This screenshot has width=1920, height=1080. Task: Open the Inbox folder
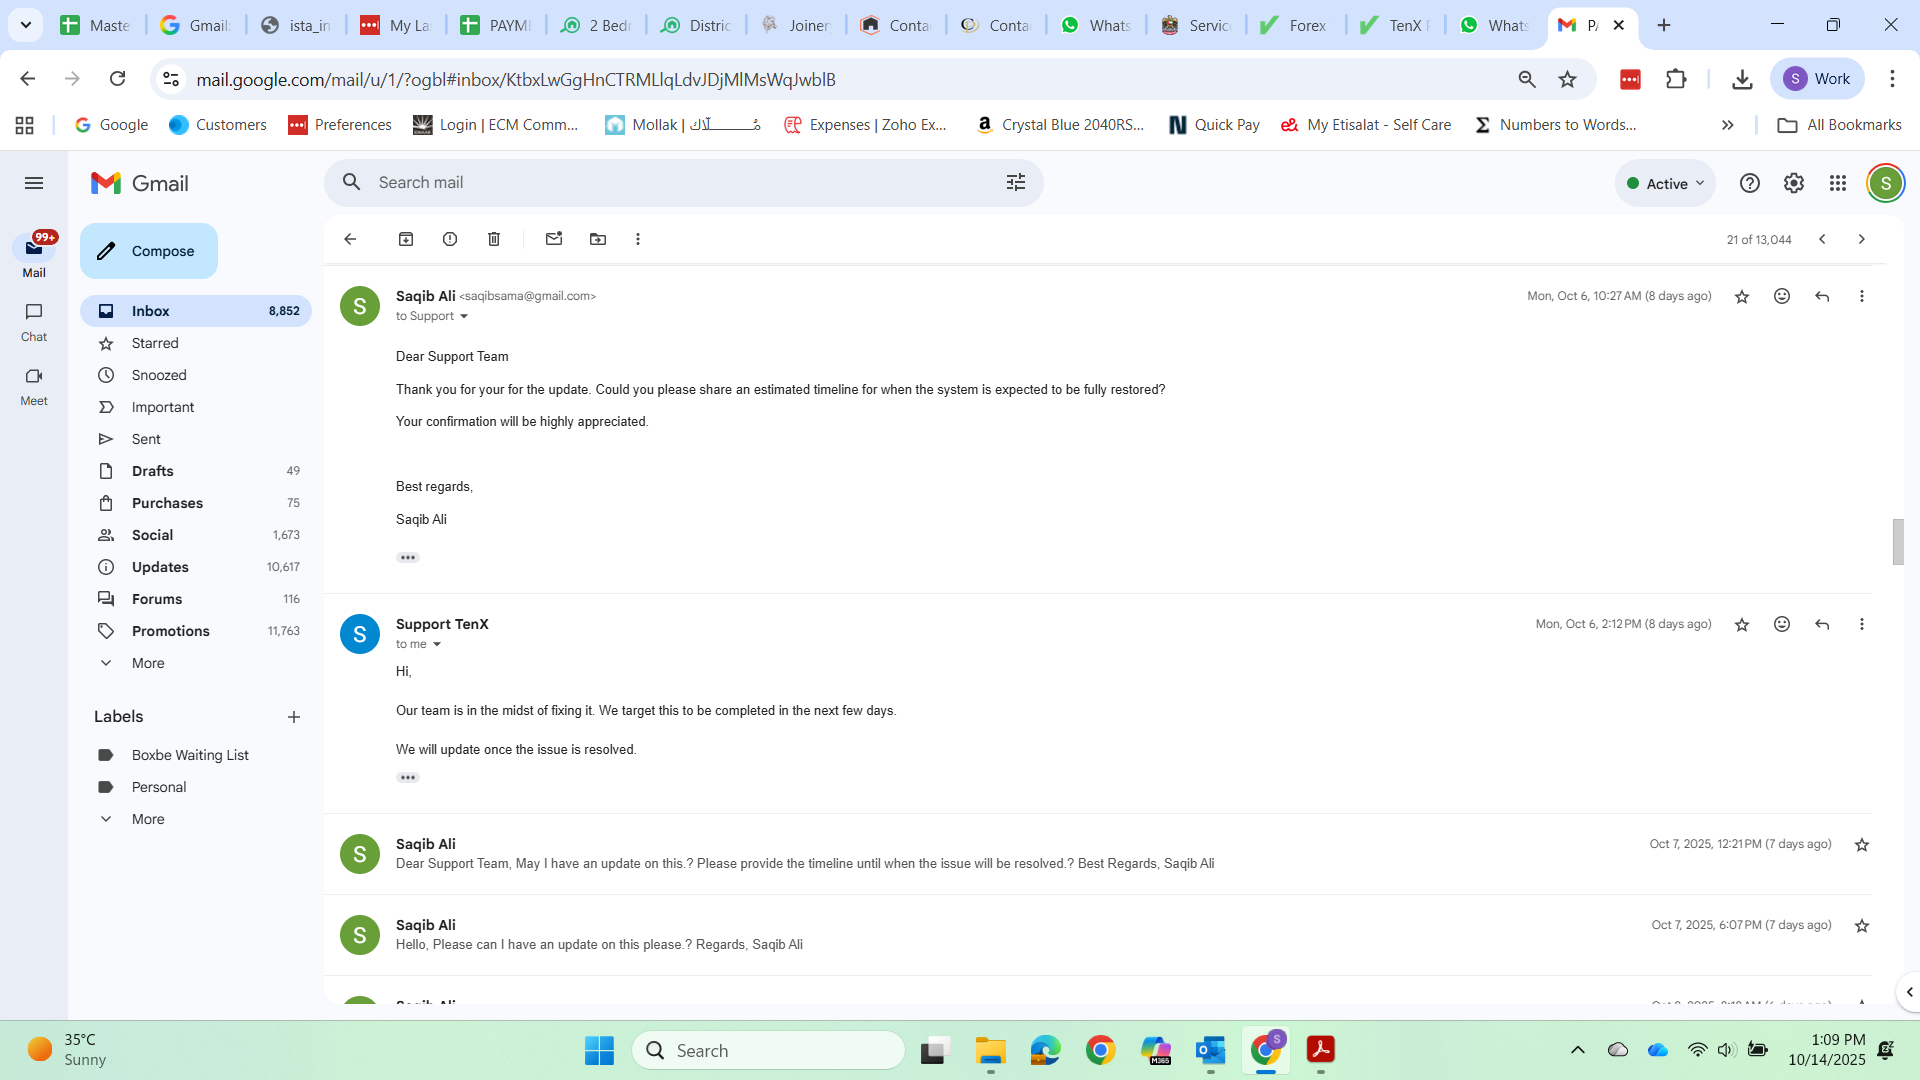[151, 311]
